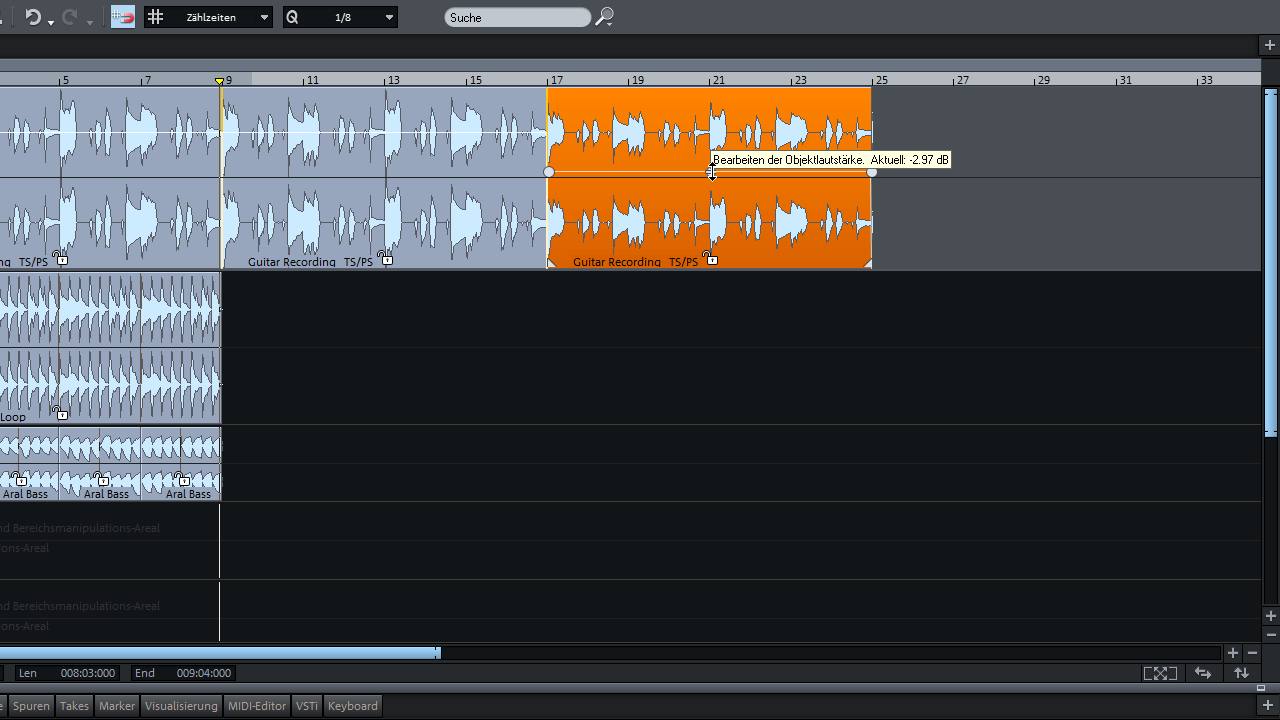Click the vertical arrows zoom icon
Viewport: 1280px width, 720px height.
point(1241,673)
